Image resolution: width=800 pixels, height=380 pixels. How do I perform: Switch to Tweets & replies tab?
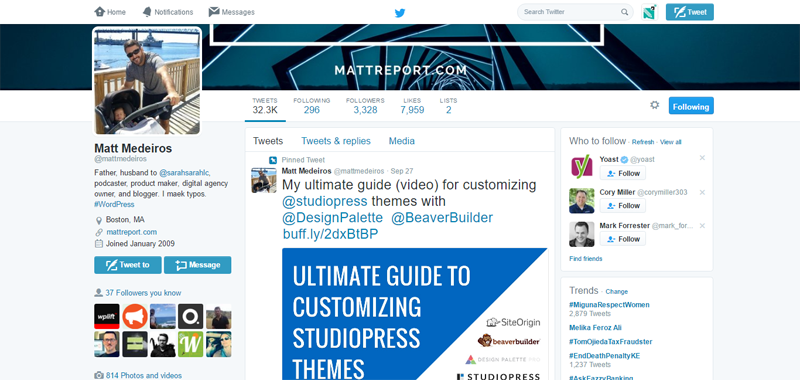[x=336, y=141]
